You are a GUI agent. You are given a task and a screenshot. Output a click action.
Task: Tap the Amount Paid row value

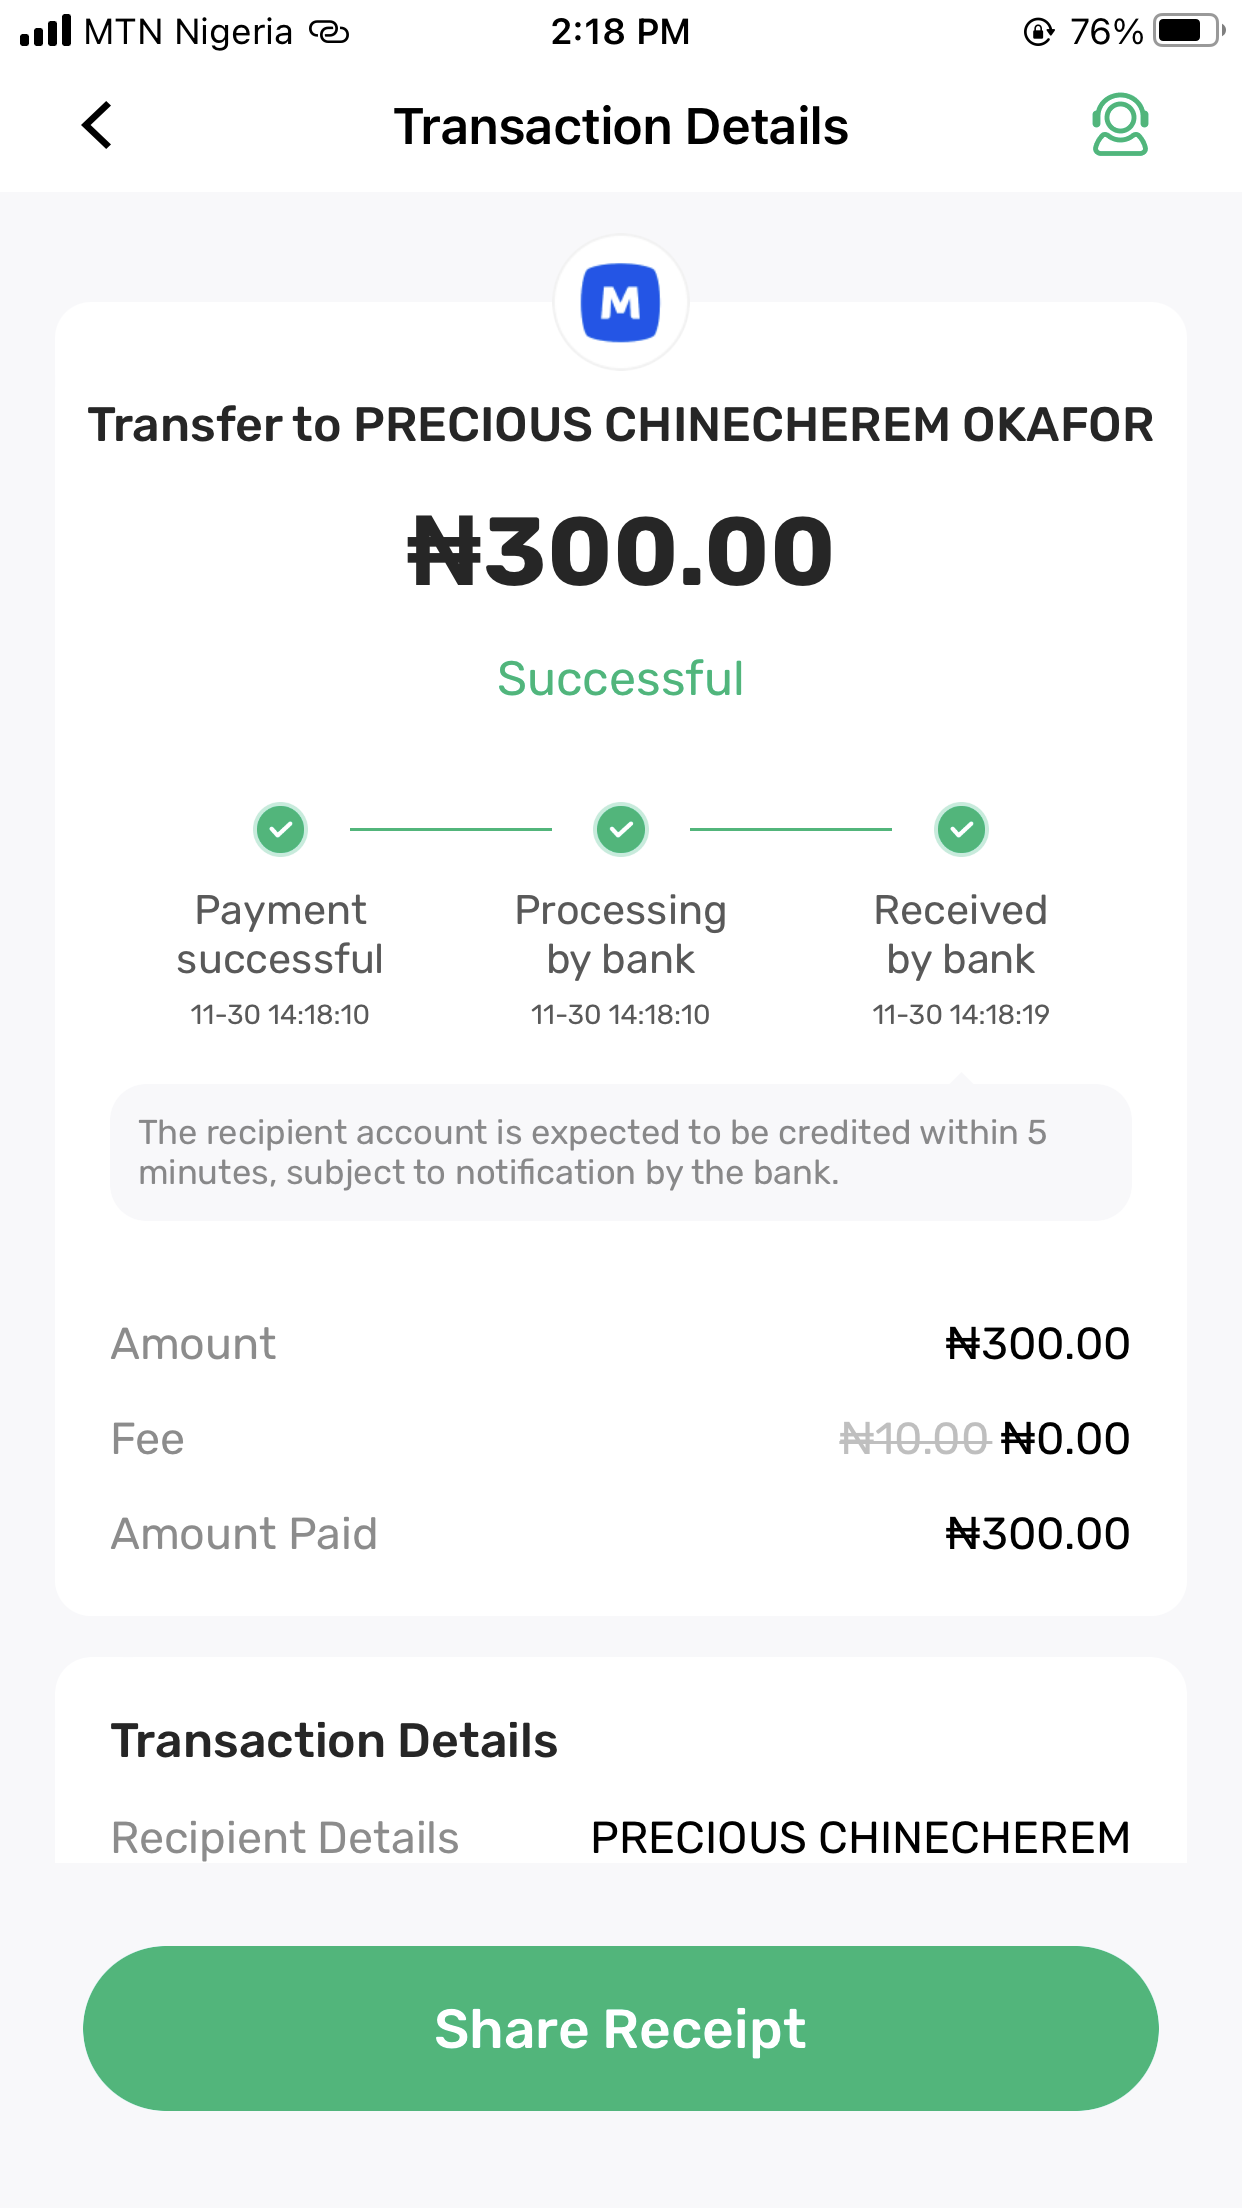coord(1038,1534)
